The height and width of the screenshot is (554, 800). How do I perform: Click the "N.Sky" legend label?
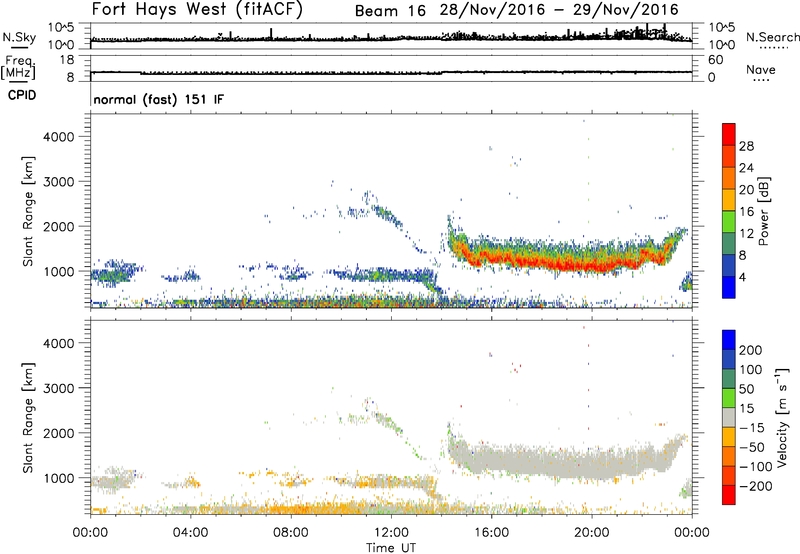click(x=19, y=37)
